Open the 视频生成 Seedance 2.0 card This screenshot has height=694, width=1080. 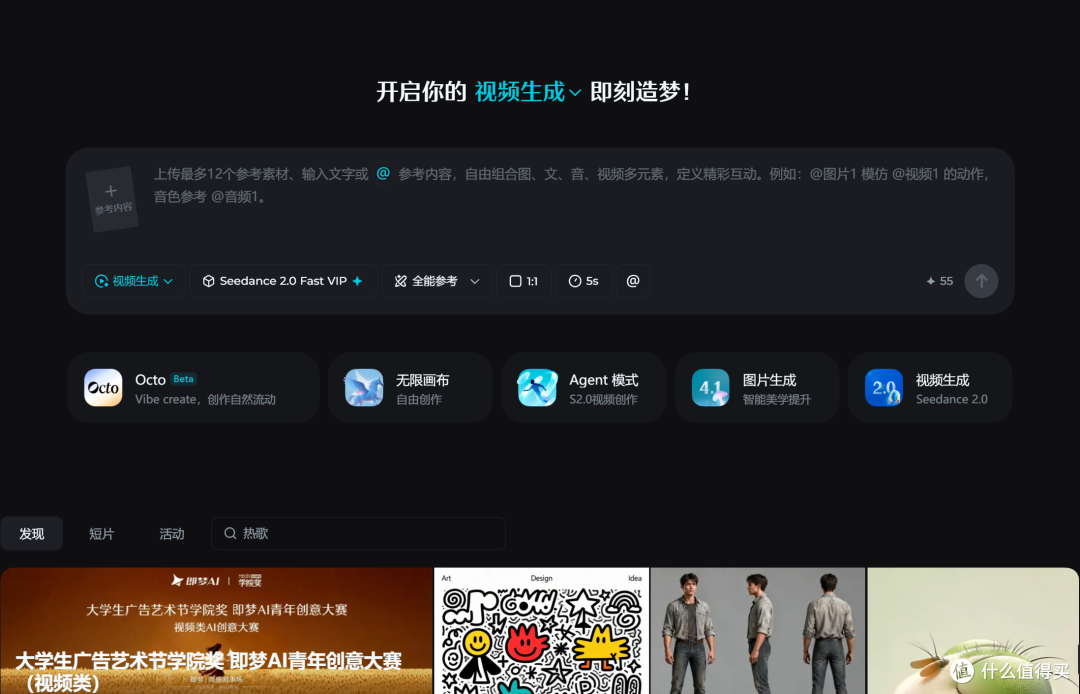[x=930, y=388]
